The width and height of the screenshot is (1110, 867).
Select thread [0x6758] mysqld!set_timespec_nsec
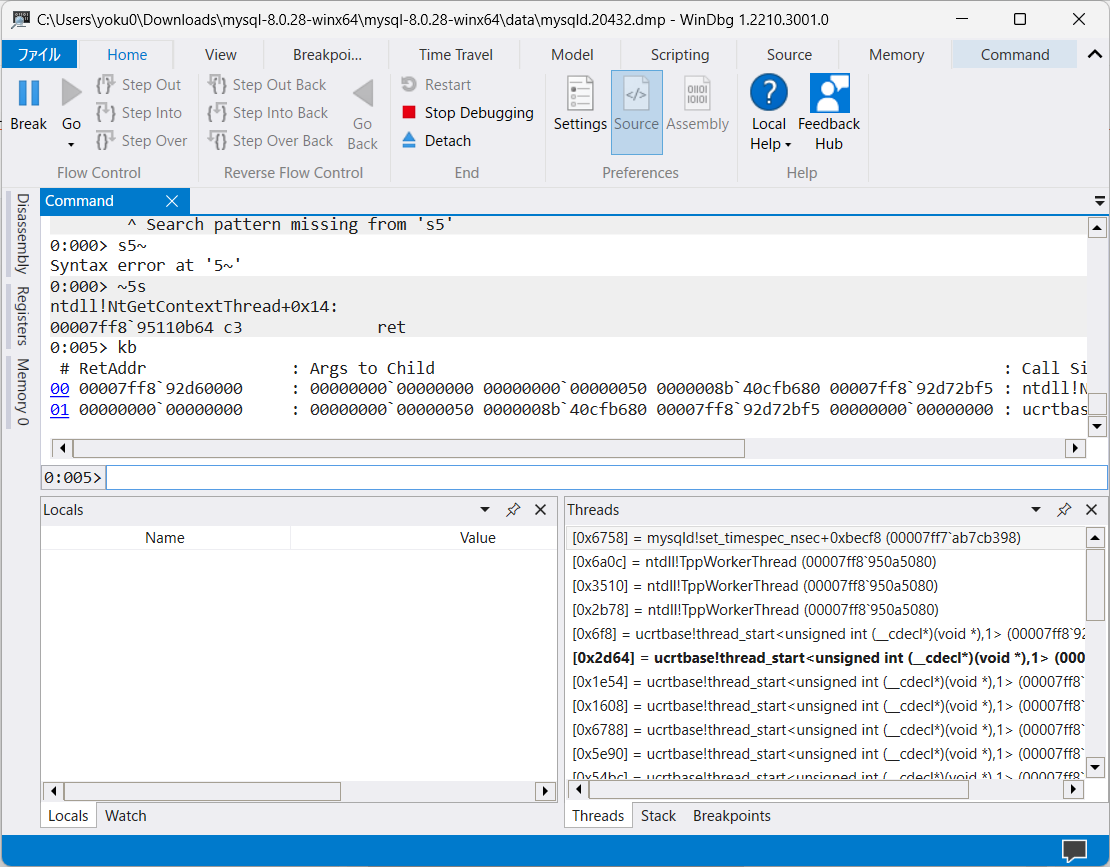tap(825, 538)
